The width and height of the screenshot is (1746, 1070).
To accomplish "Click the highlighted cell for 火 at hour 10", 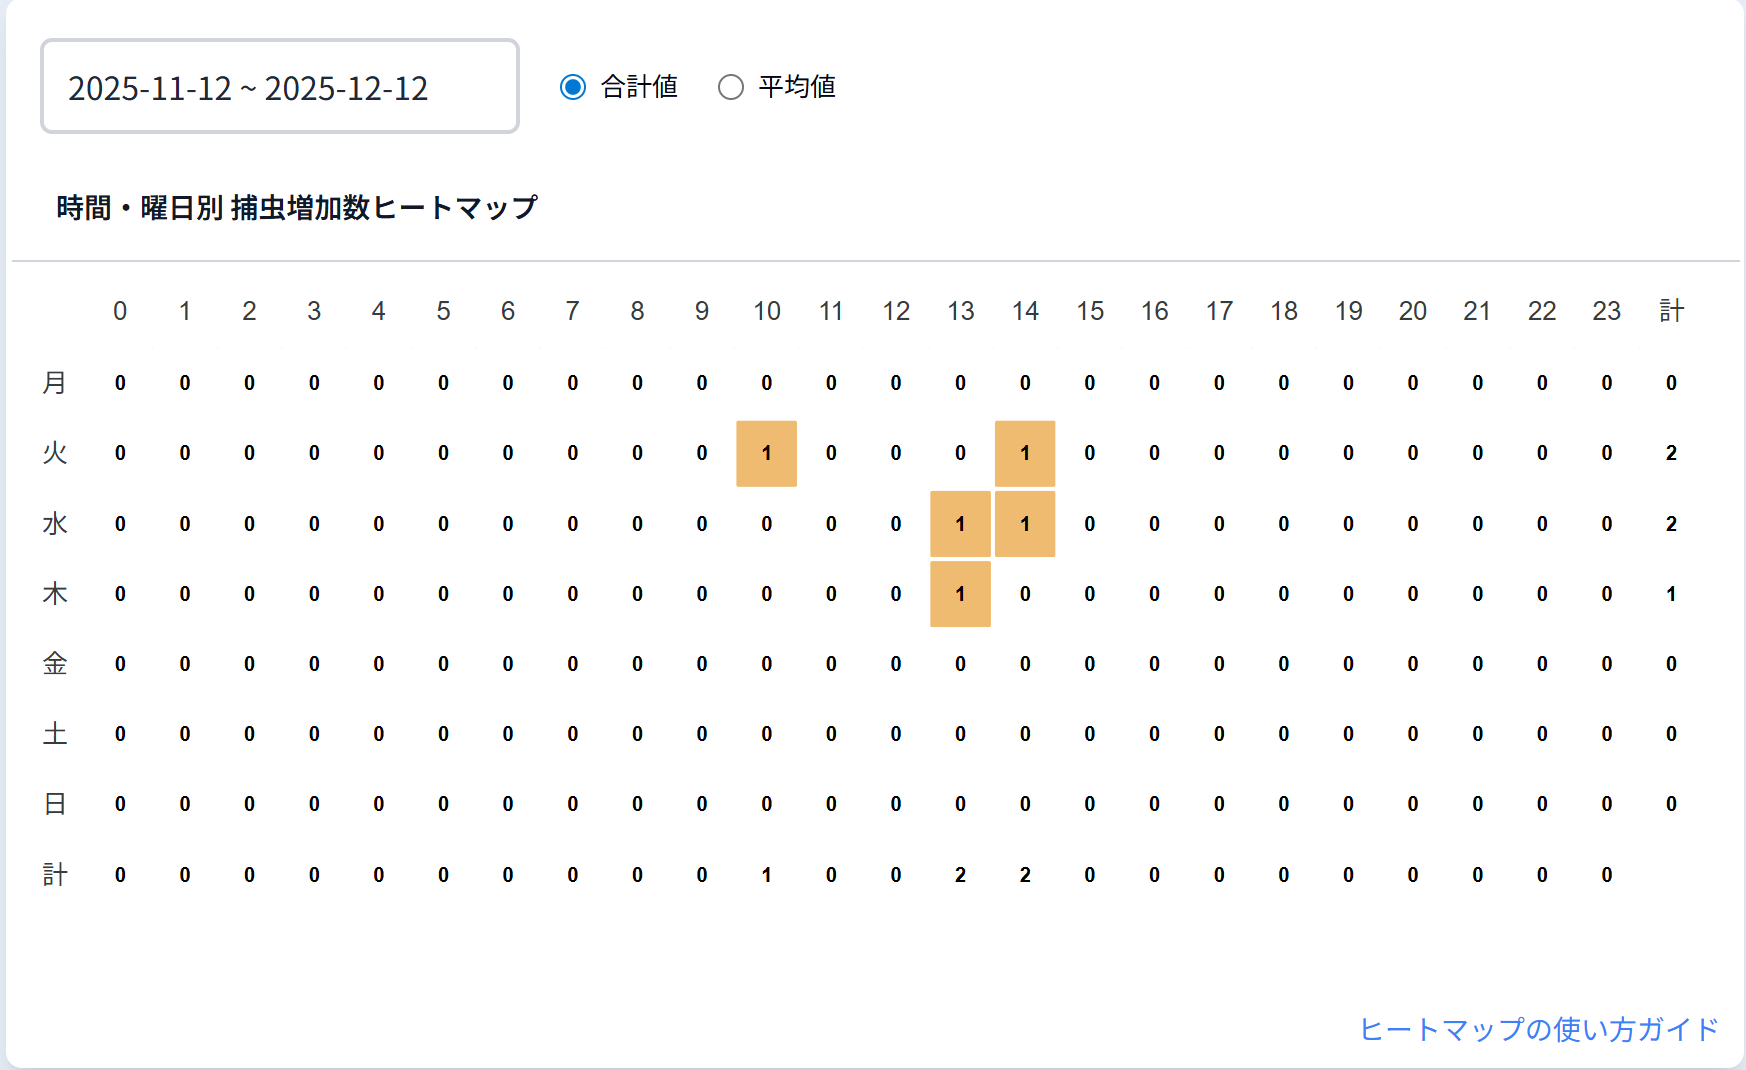I will [x=766, y=453].
